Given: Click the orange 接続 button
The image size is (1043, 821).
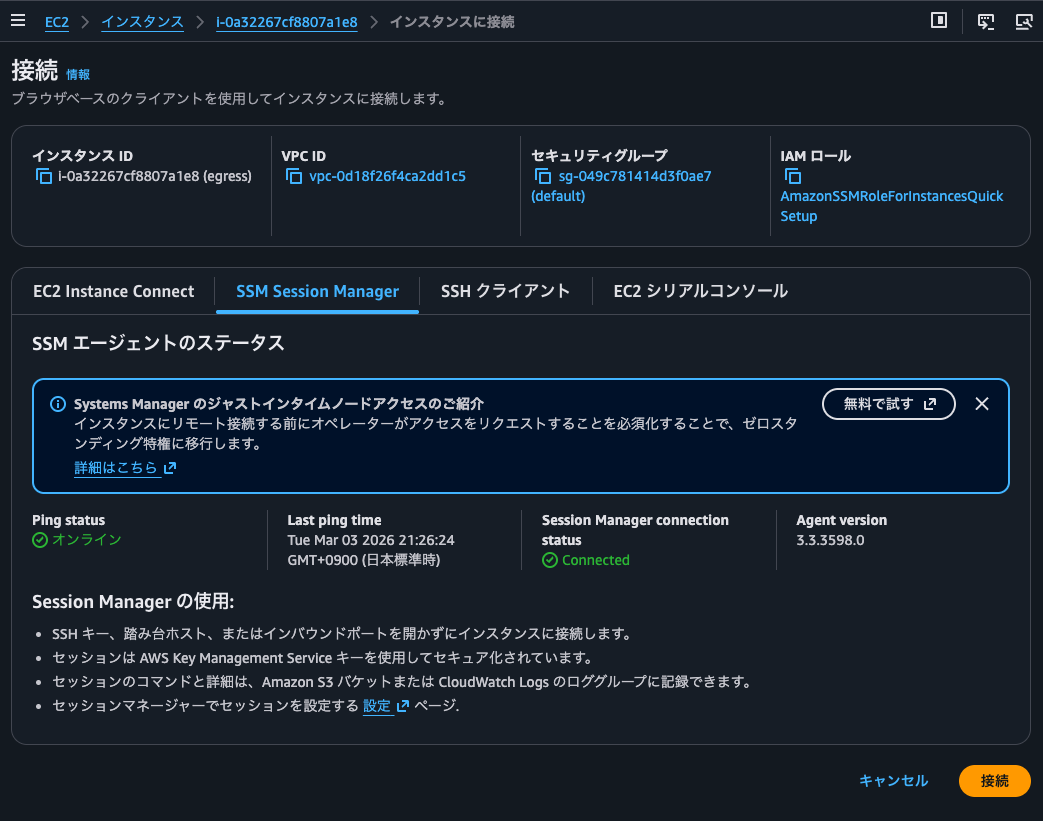Looking at the screenshot, I should (x=994, y=781).
